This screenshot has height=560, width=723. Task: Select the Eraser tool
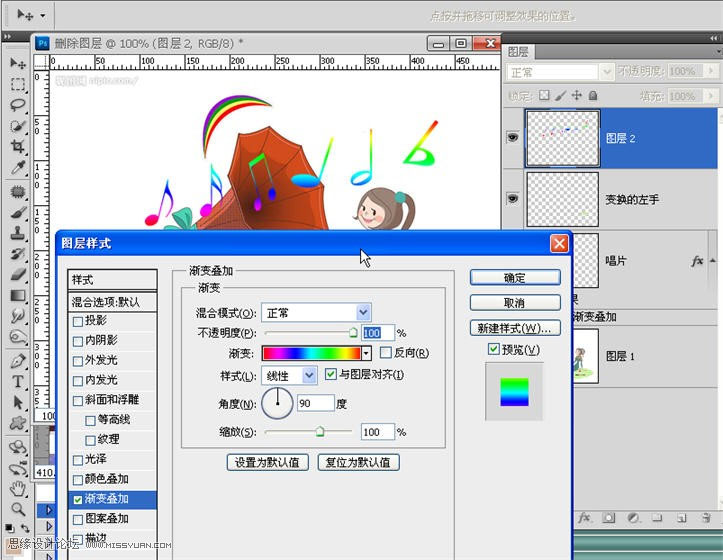18,274
